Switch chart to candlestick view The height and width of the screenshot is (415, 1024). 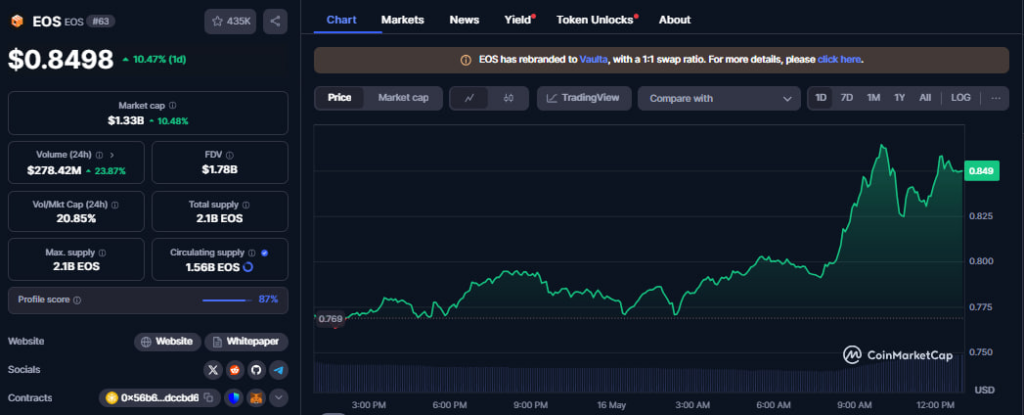508,98
